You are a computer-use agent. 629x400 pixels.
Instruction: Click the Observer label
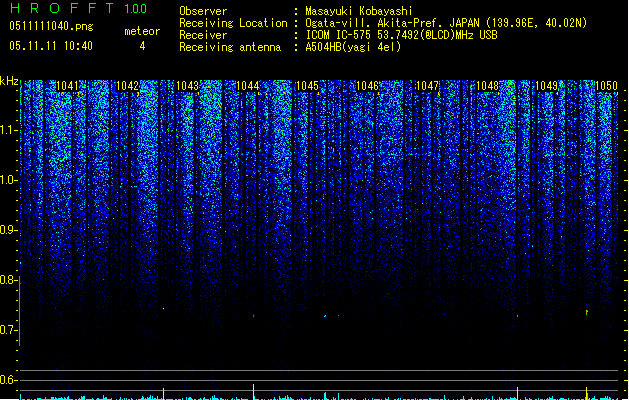[x=203, y=11]
